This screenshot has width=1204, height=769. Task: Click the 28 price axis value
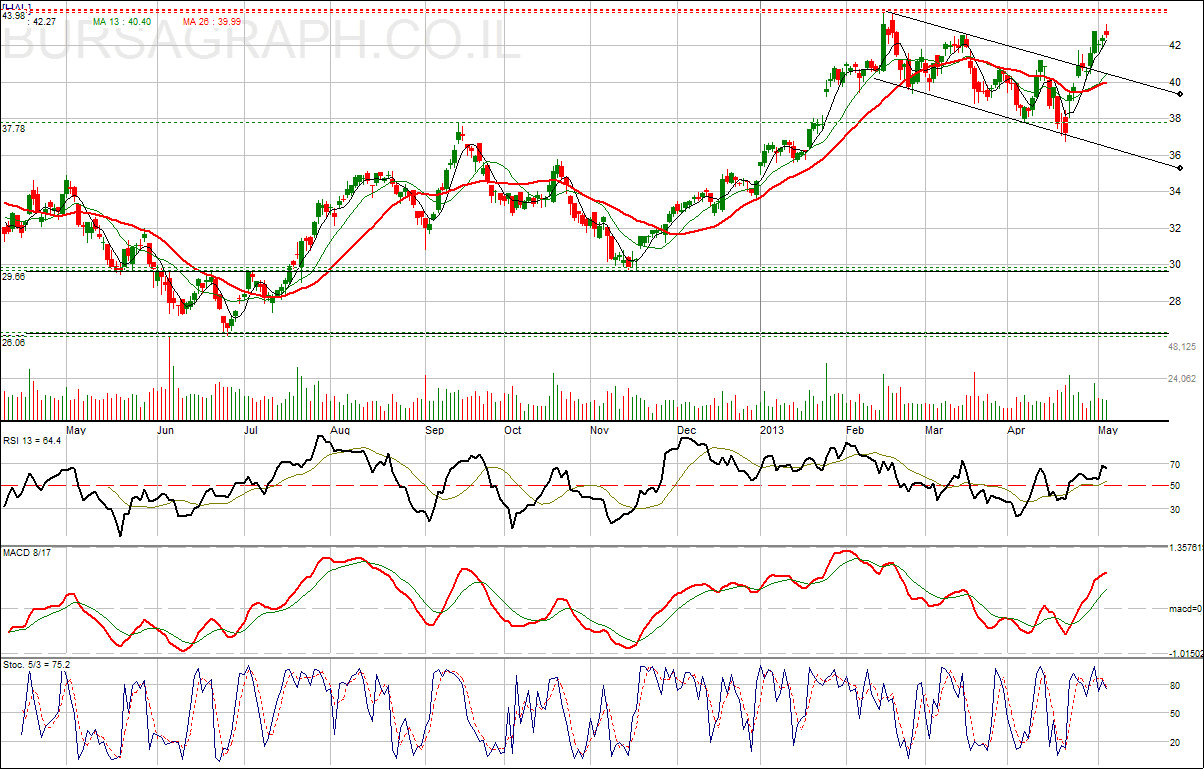click(1176, 302)
